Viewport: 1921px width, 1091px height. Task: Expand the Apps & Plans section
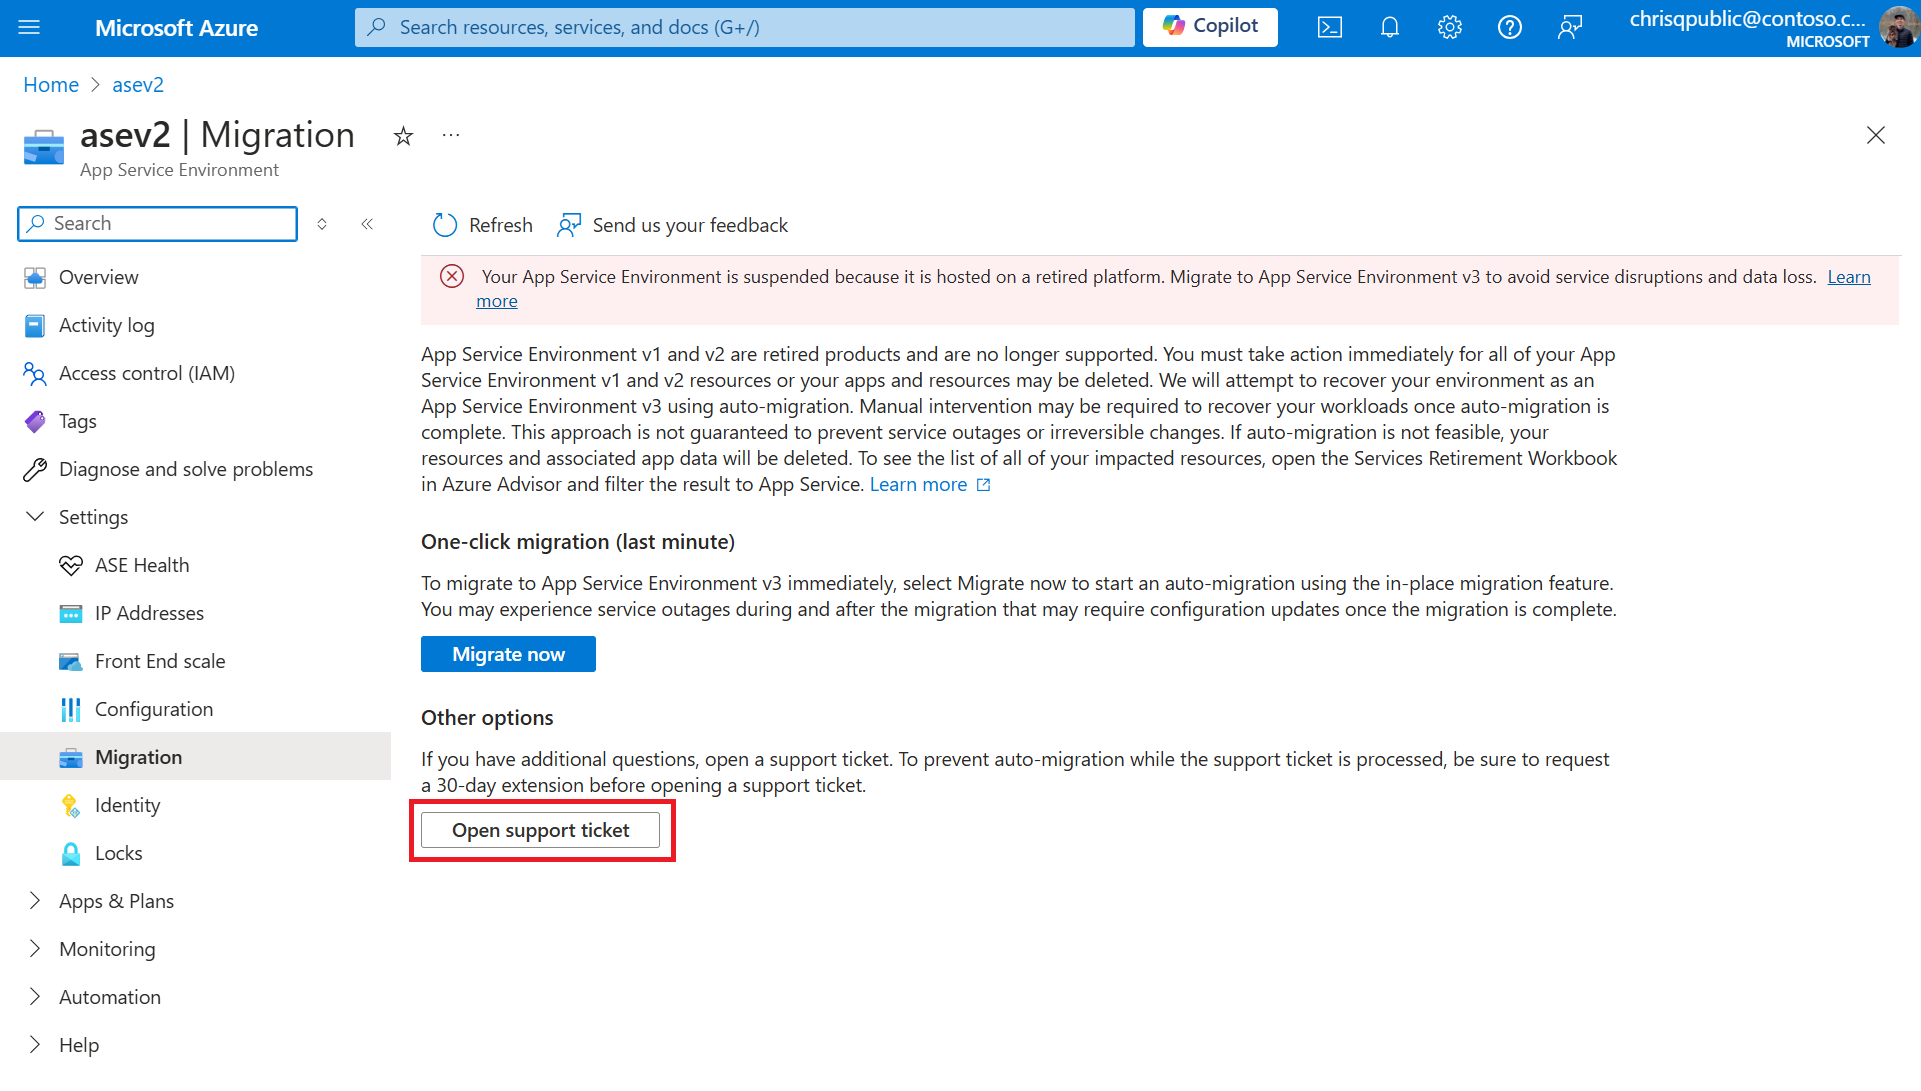(x=36, y=901)
